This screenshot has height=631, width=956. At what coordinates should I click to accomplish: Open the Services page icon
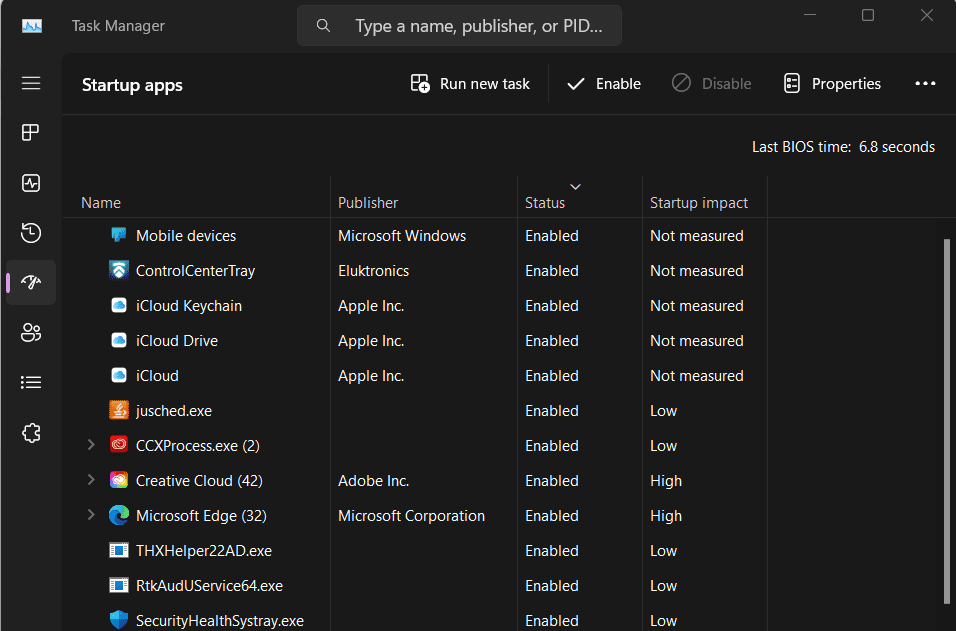pyautogui.click(x=30, y=432)
